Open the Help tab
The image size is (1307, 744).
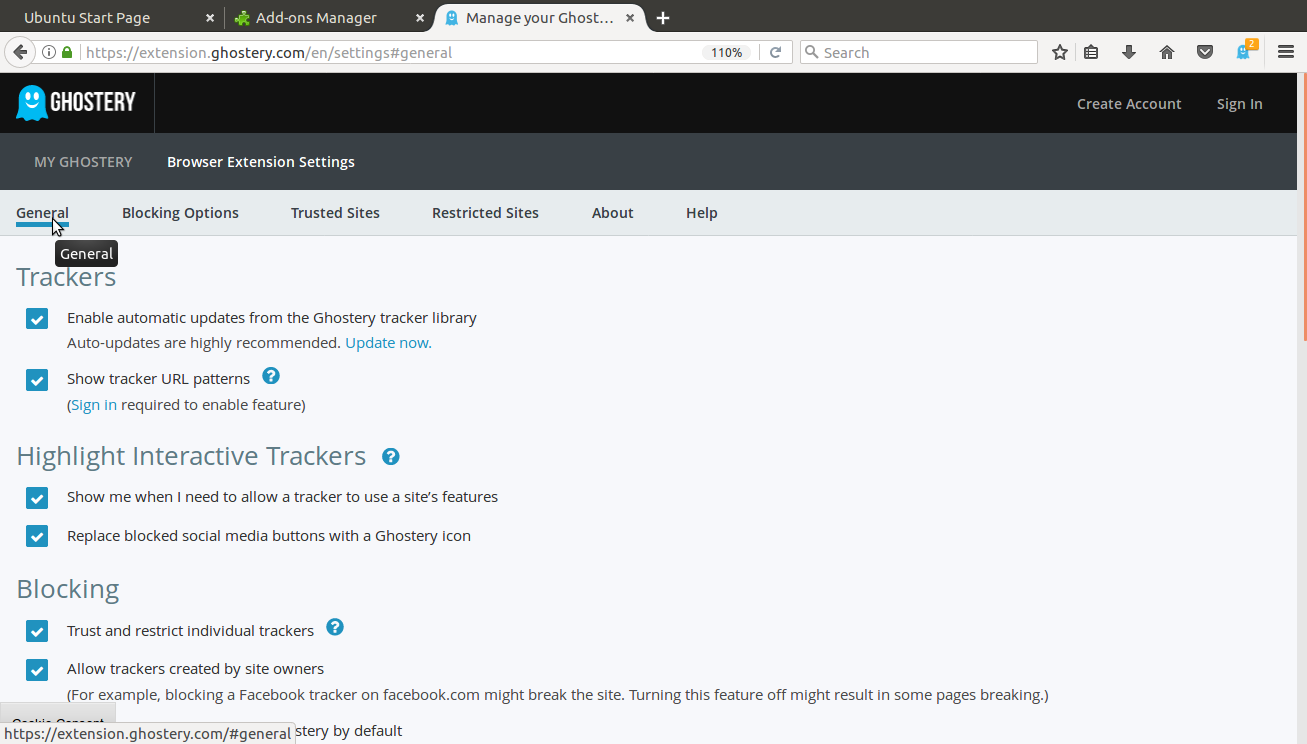(x=702, y=212)
